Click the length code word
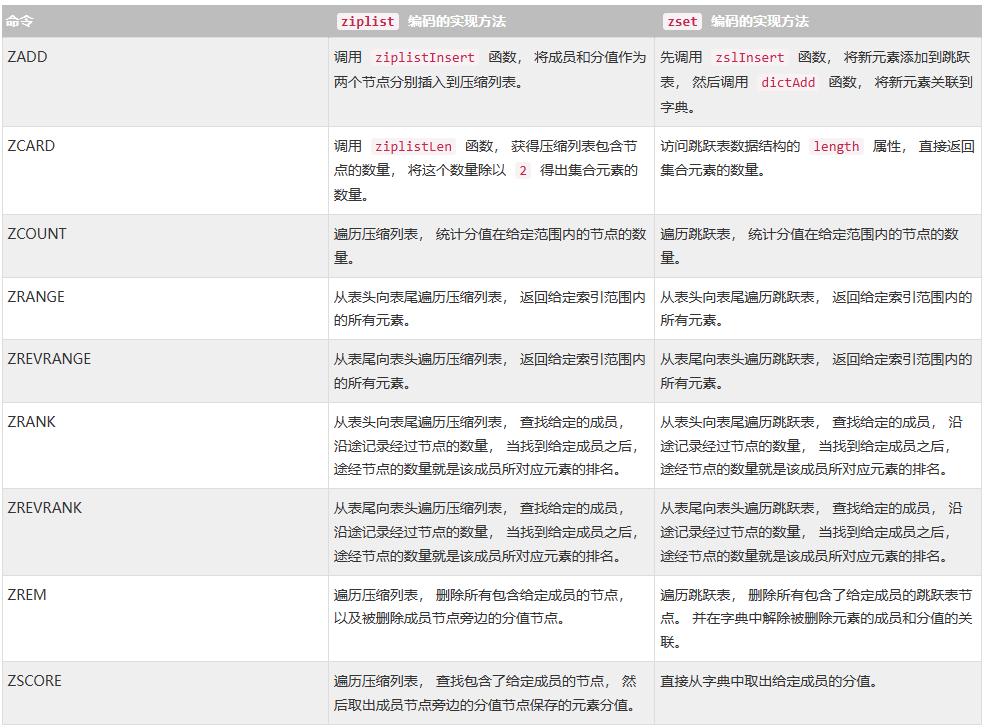This screenshot has height=728, width=986. coord(836,146)
